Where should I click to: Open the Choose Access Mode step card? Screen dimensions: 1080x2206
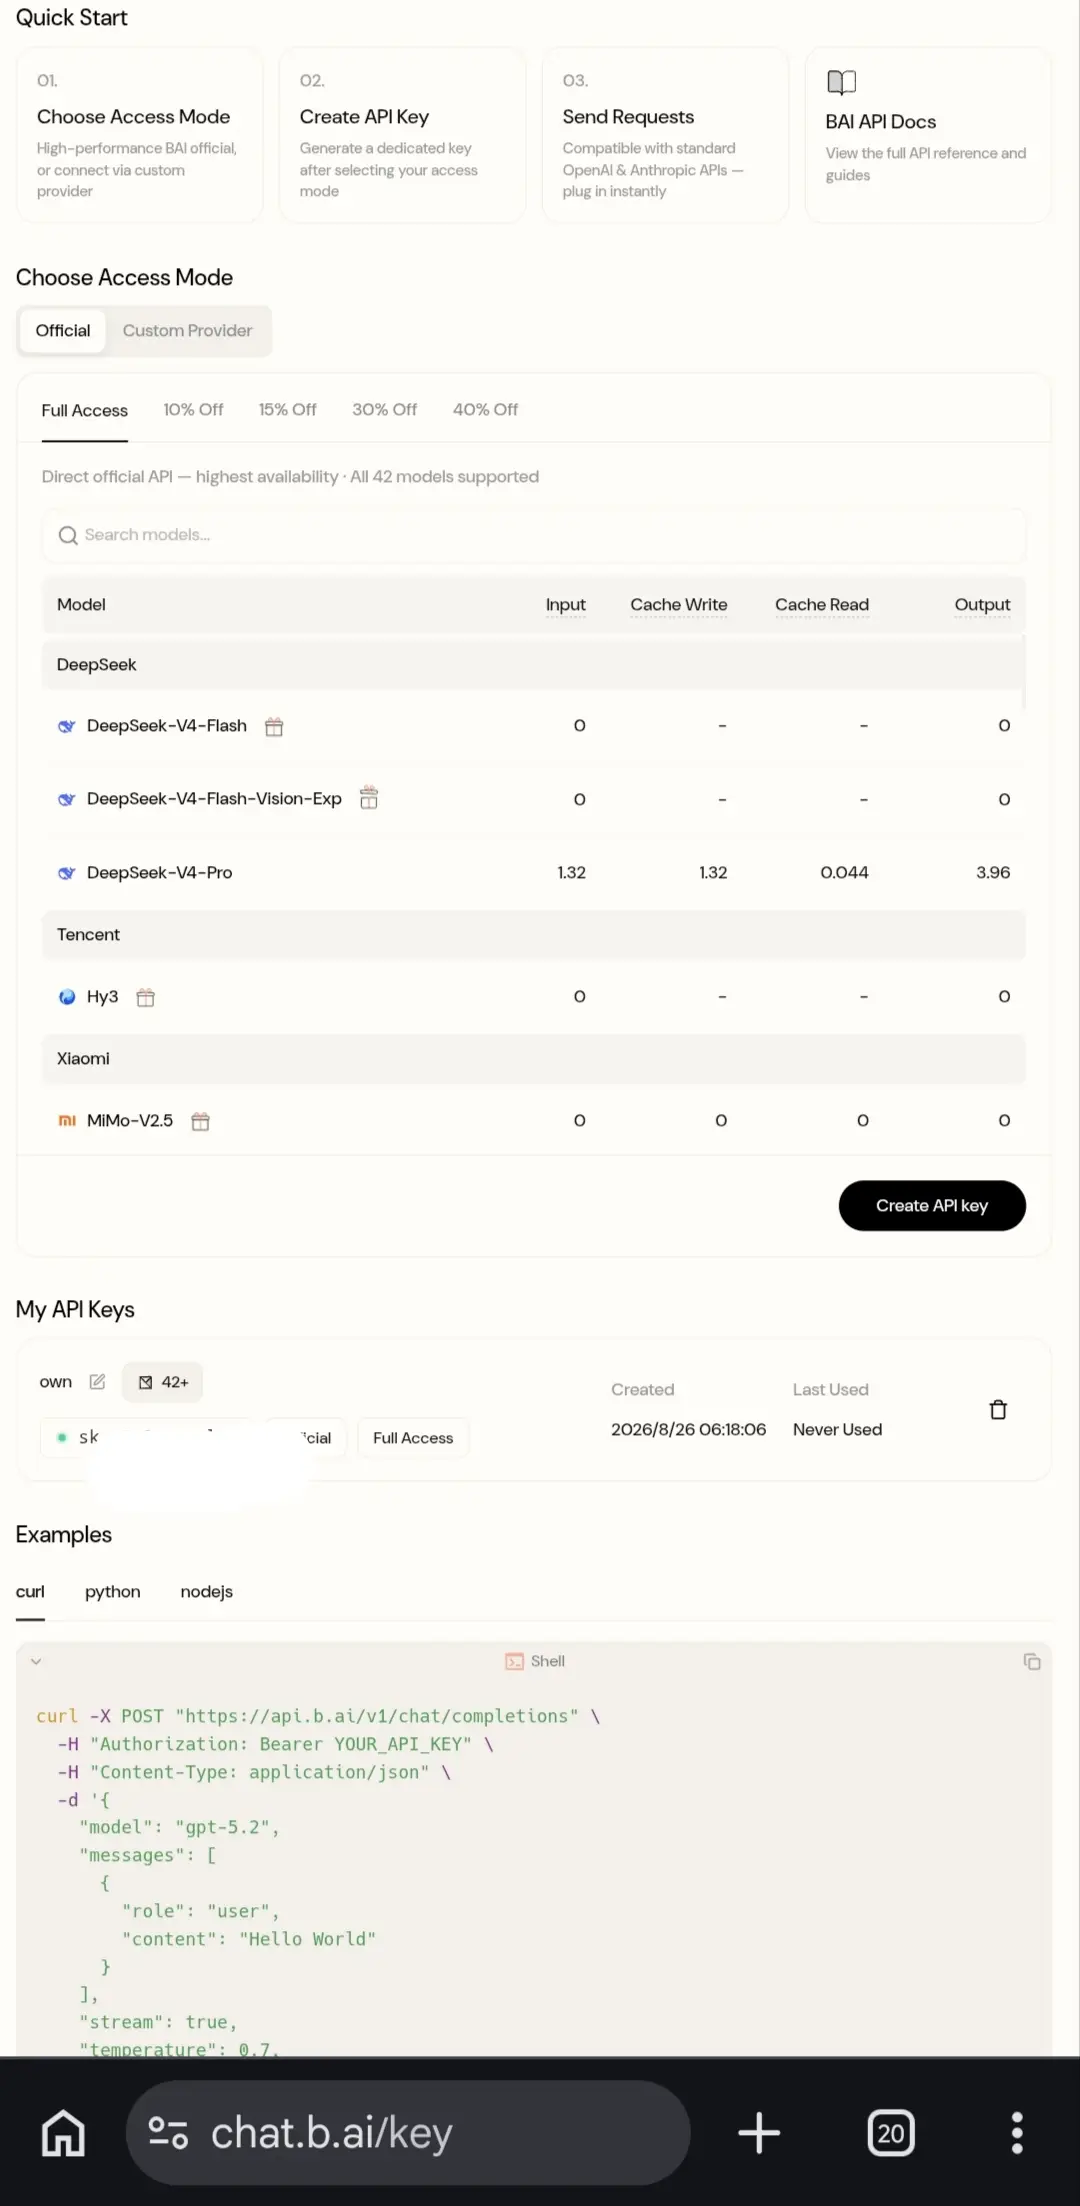(140, 135)
